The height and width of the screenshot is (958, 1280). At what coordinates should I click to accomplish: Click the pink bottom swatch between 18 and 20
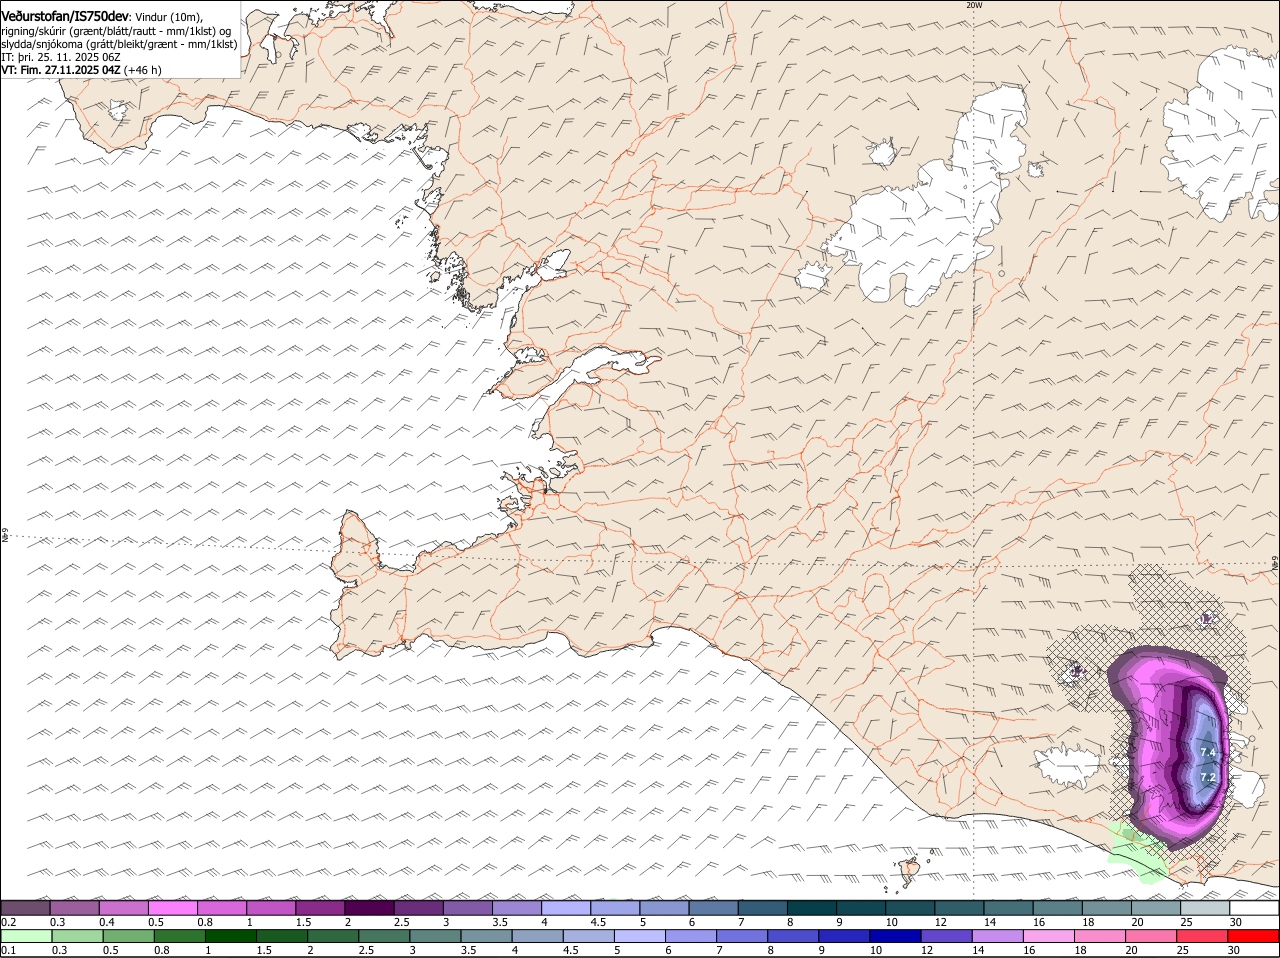pyautogui.click(x=1100, y=936)
